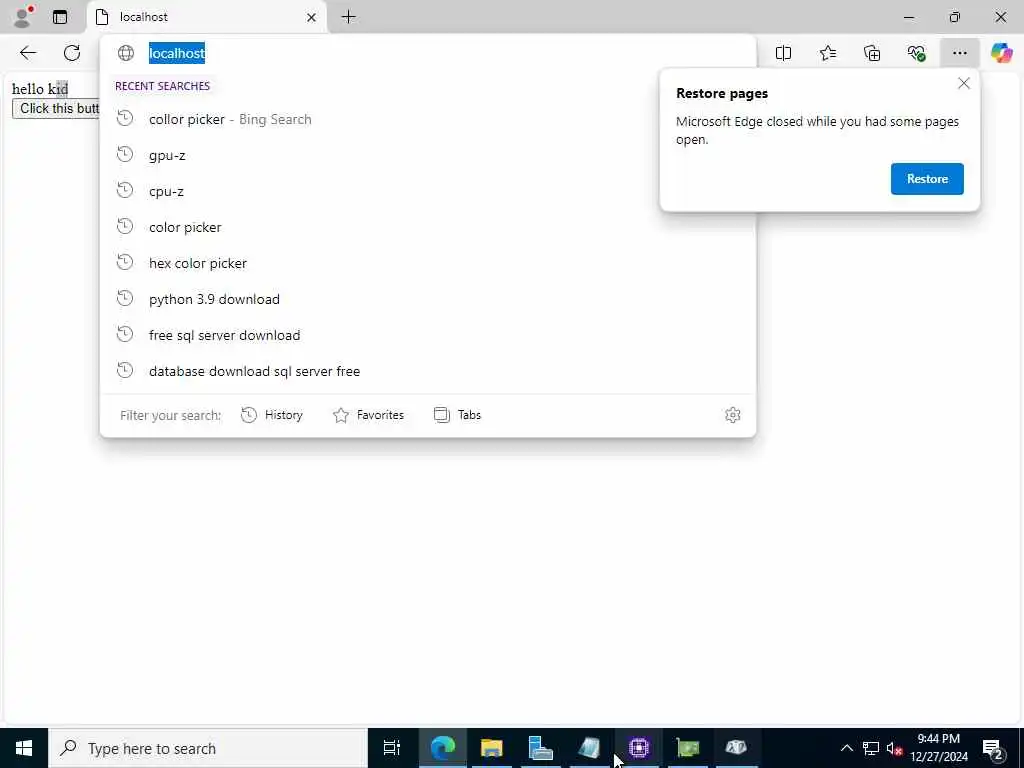This screenshot has height=768, width=1024.
Task: Open the Windows Start menu
Action: click(24, 748)
